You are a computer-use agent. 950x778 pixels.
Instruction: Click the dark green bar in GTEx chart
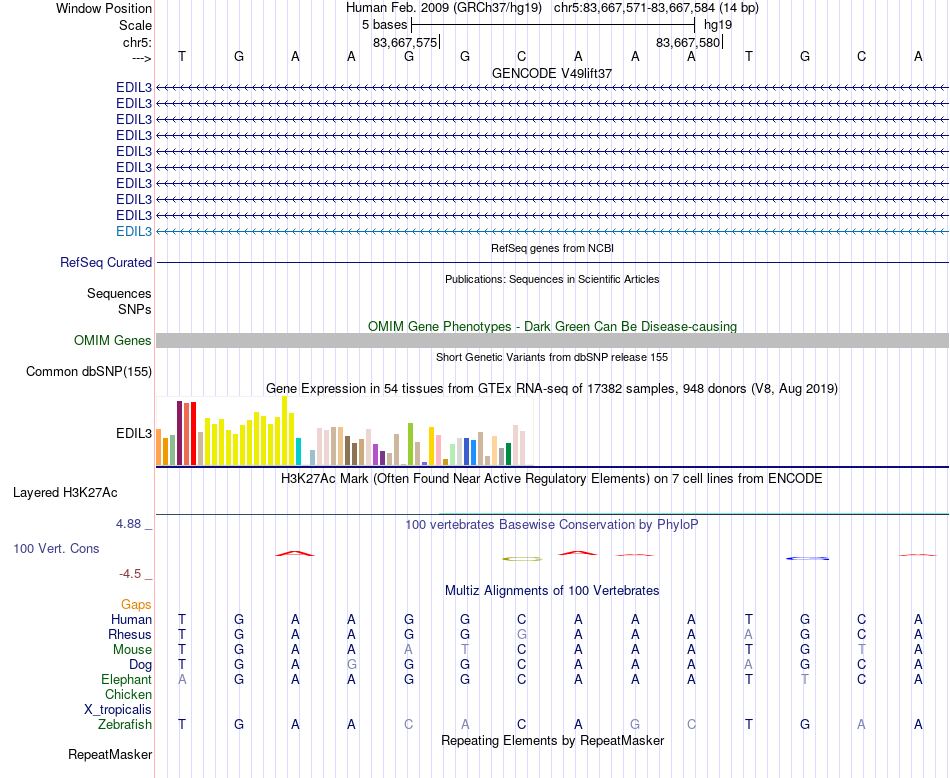tap(508, 454)
